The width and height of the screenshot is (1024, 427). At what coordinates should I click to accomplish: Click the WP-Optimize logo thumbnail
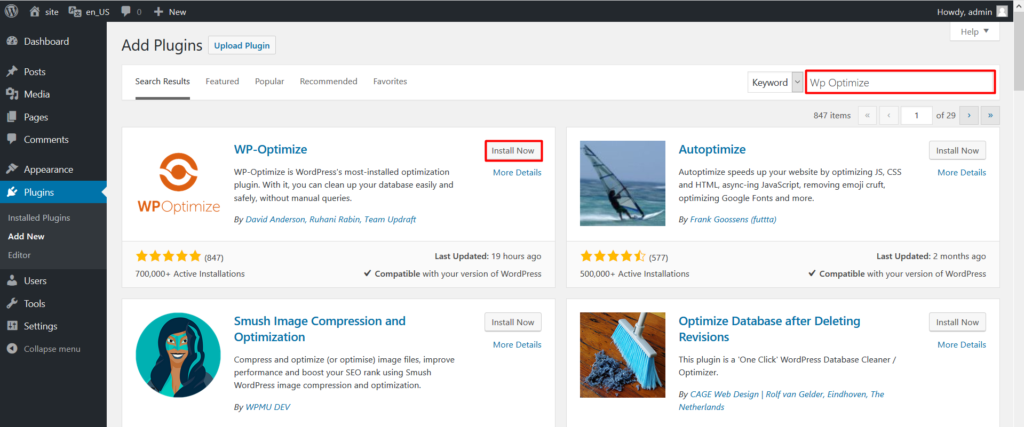tap(178, 183)
